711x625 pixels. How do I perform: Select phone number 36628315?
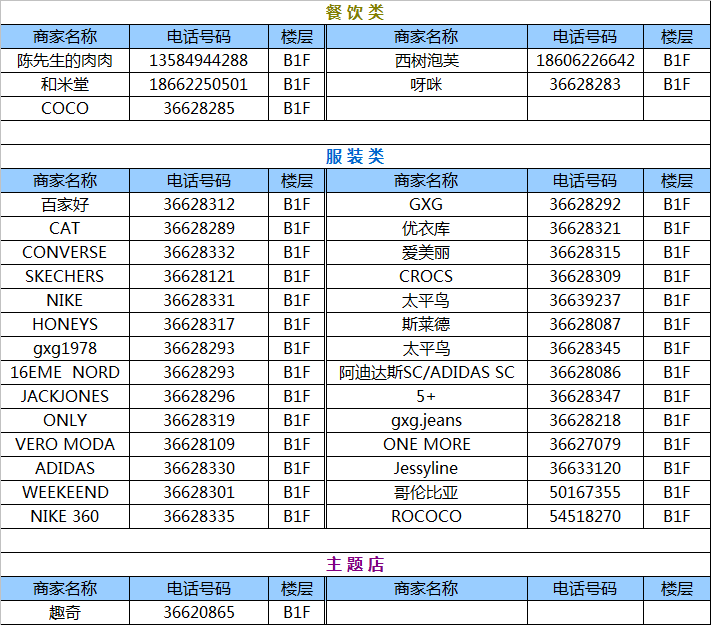coord(585,252)
